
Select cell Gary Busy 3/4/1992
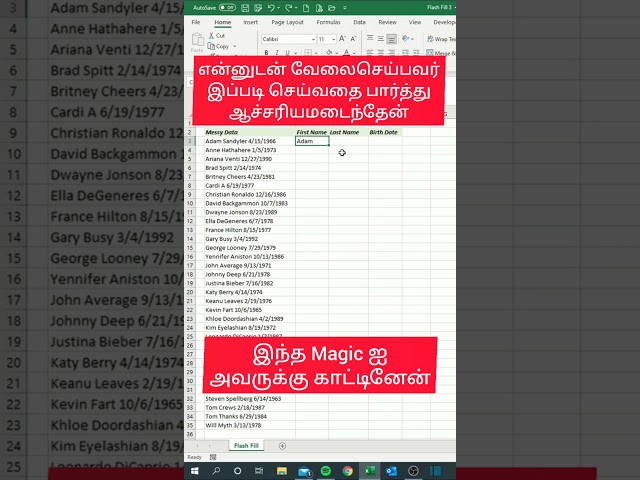[x=249, y=239]
